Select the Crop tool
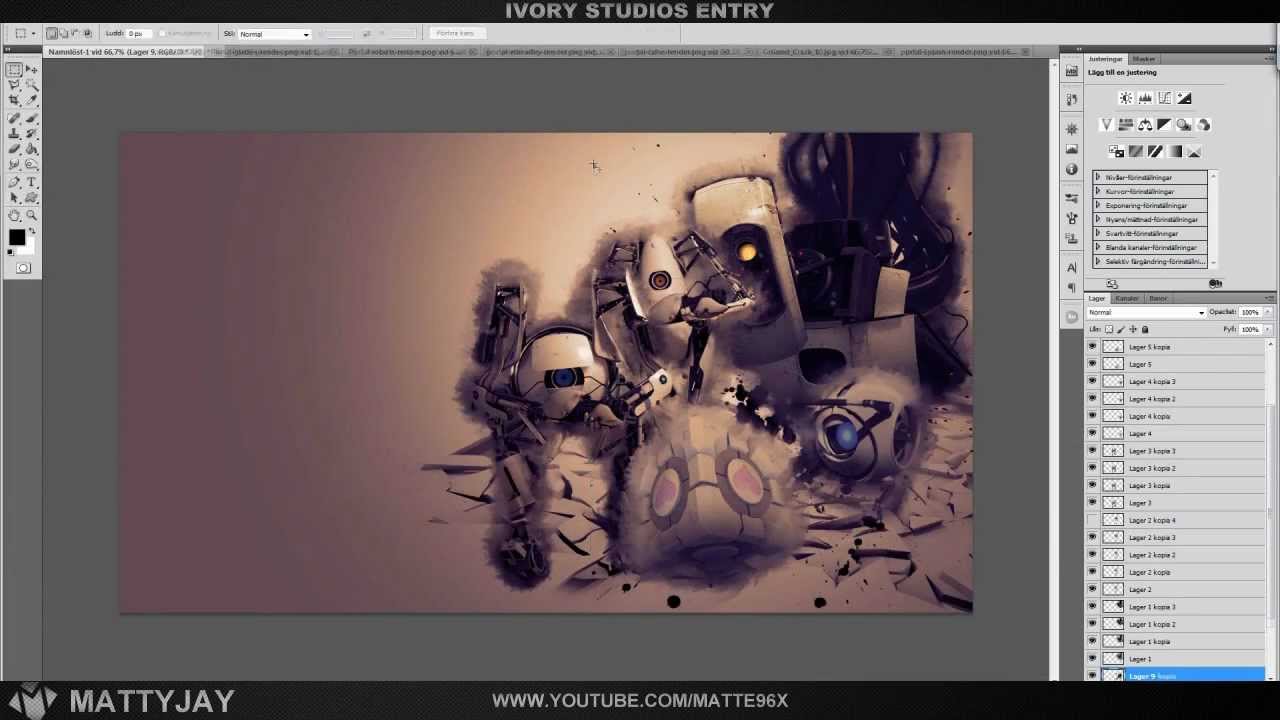 [14, 100]
